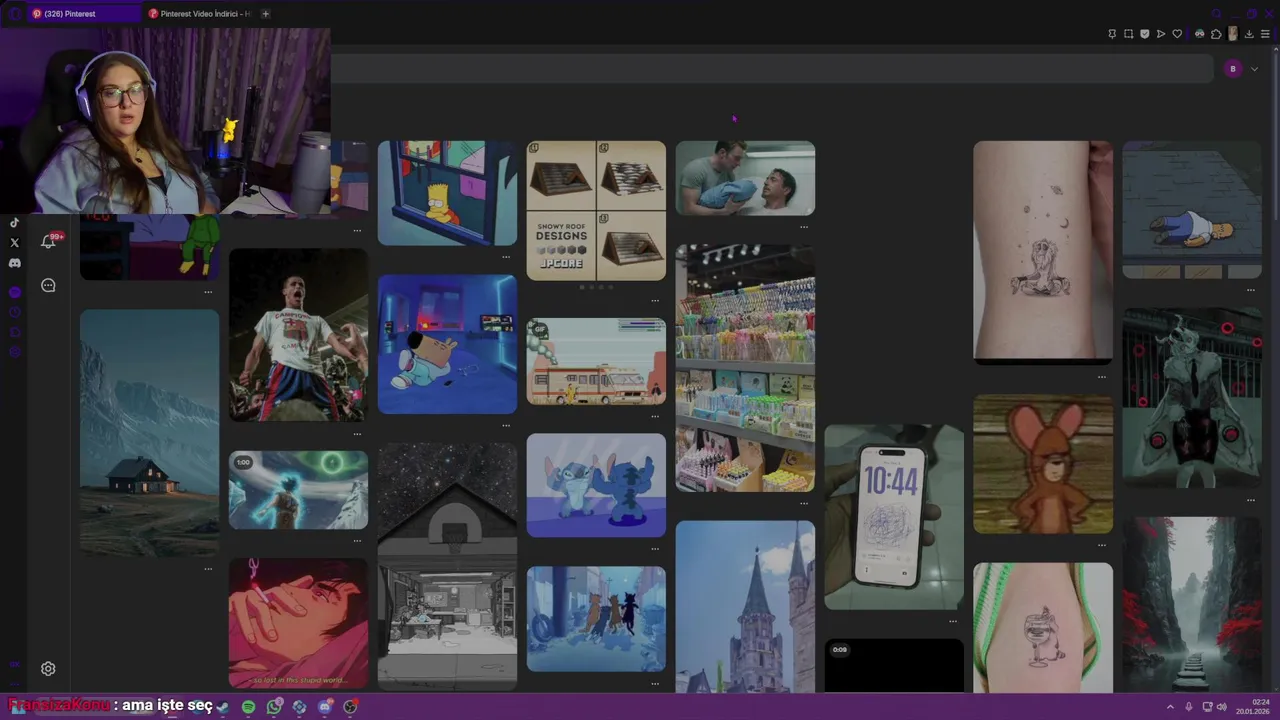Screen dimensions: 1280x720
Task: Click the pin icon in browser toolbar
Action: point(1112,34)
